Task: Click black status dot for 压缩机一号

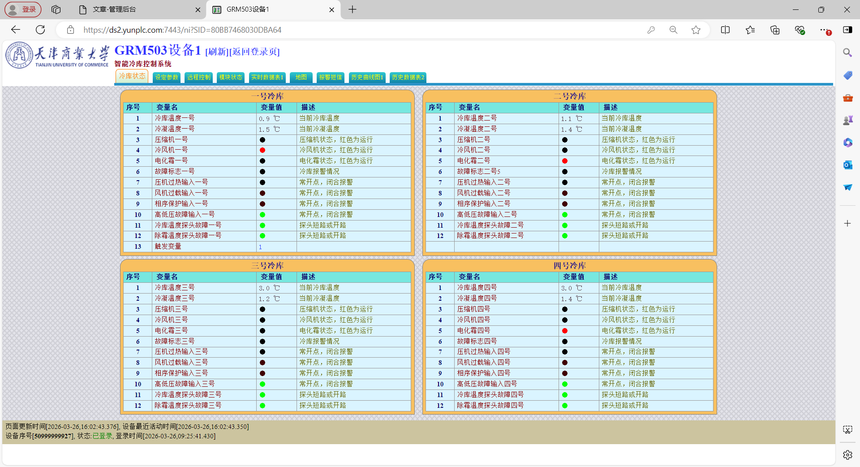Action: tap(262, 139)
